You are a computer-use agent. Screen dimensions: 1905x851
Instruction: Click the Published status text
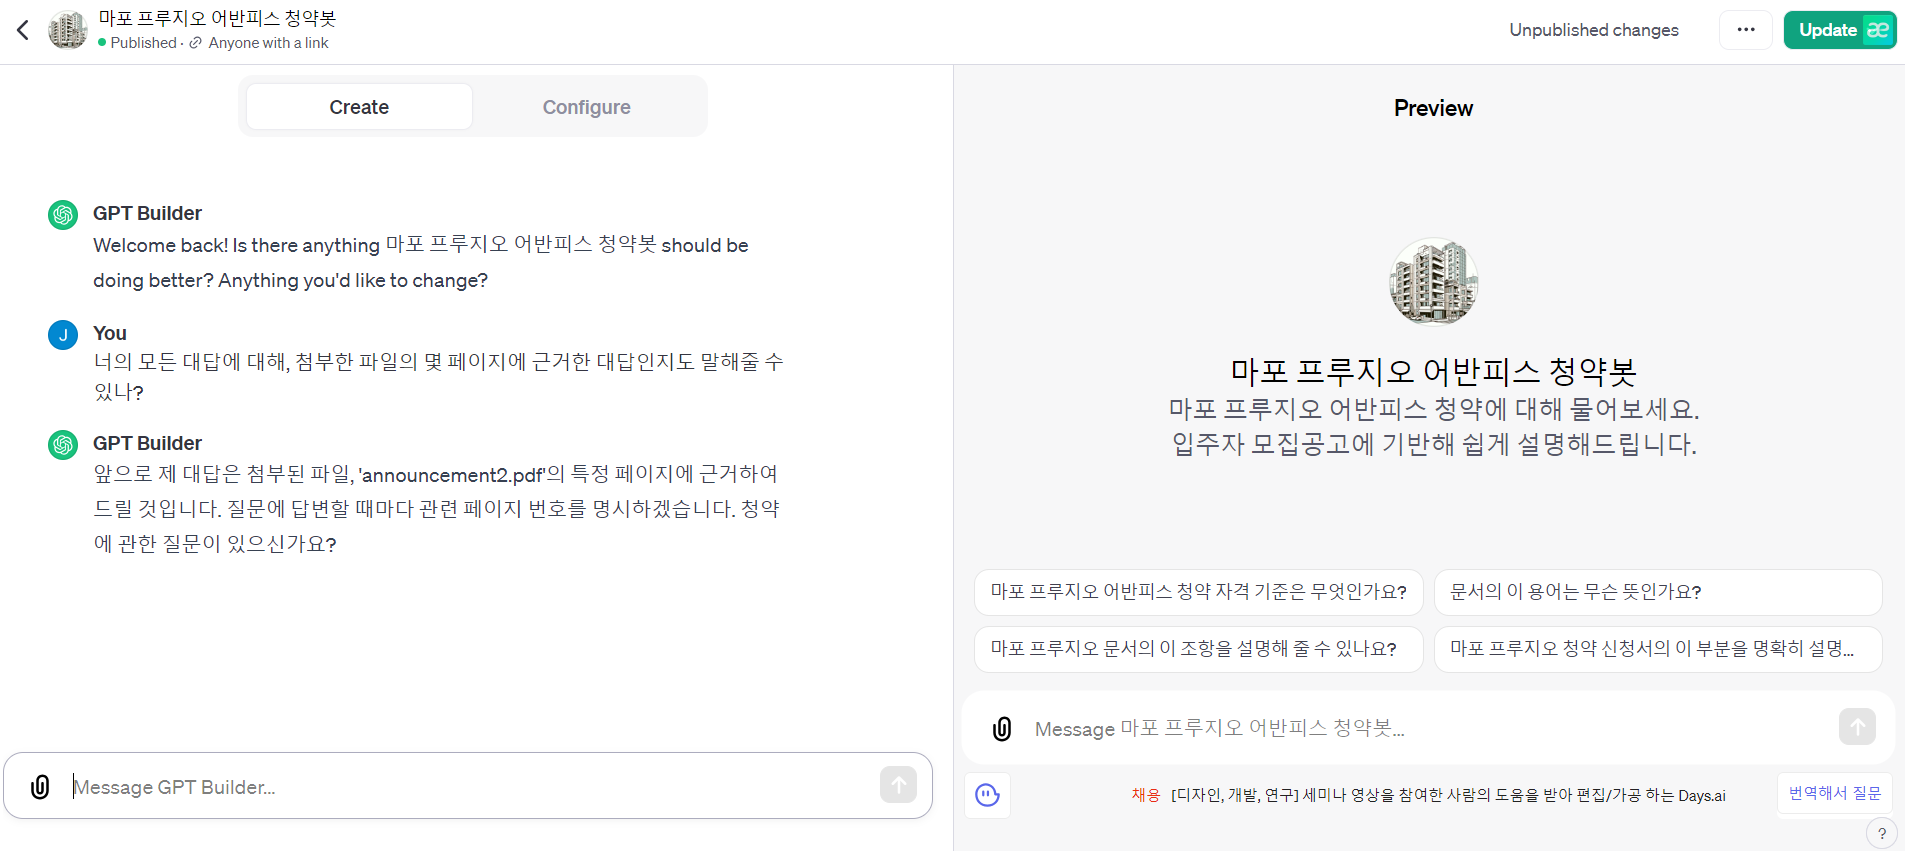pos(143,43)
